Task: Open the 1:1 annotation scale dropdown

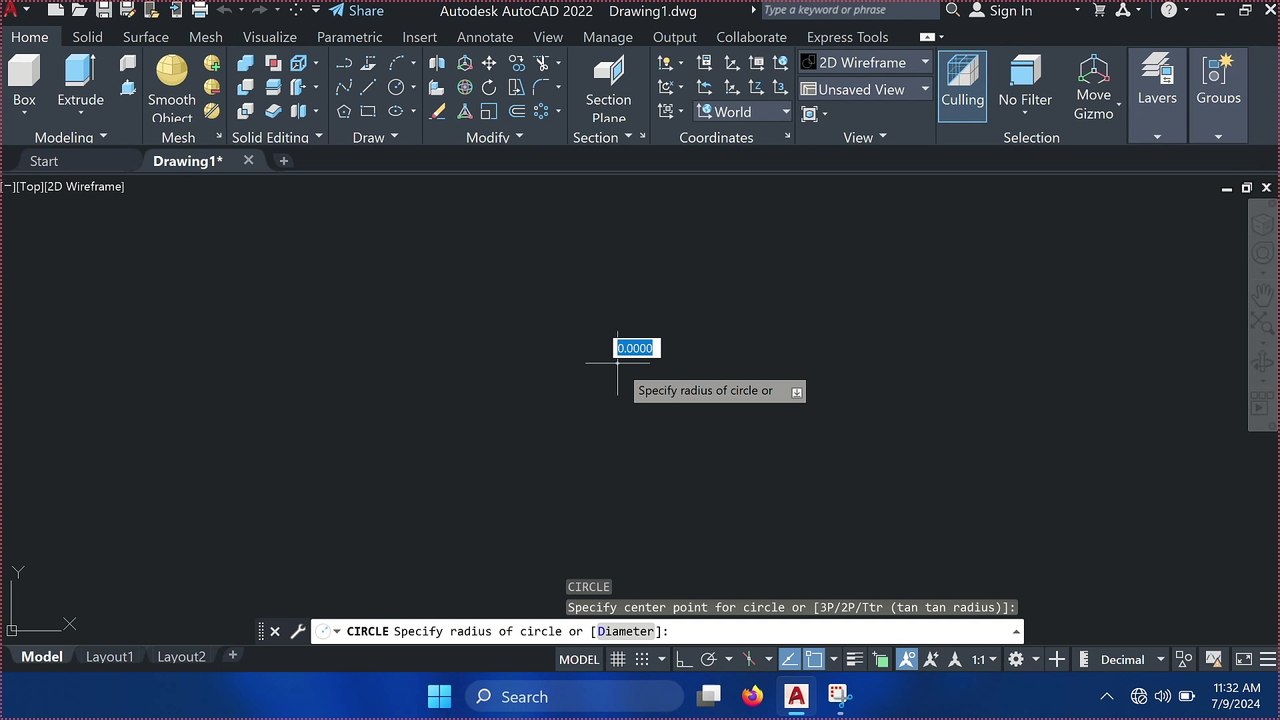Action: coord(985,659)
